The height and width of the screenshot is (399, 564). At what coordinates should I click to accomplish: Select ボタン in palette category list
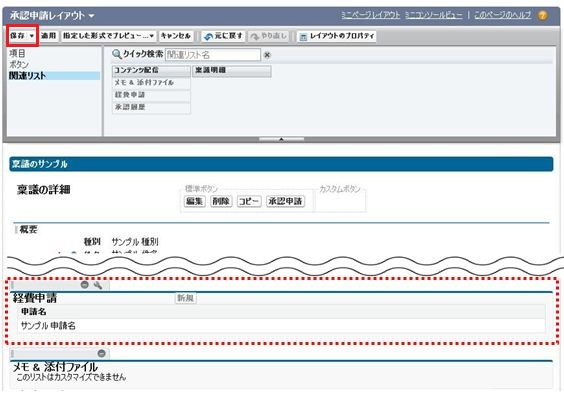pyautogui.click(x=19, y=64)
